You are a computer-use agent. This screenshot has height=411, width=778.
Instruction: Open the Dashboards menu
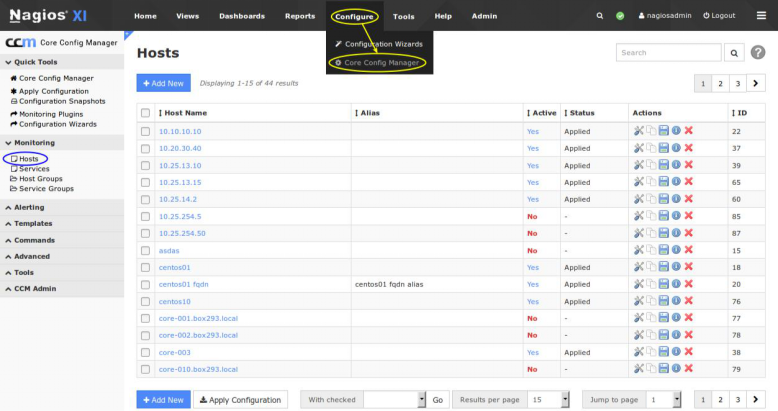[242, 16]
